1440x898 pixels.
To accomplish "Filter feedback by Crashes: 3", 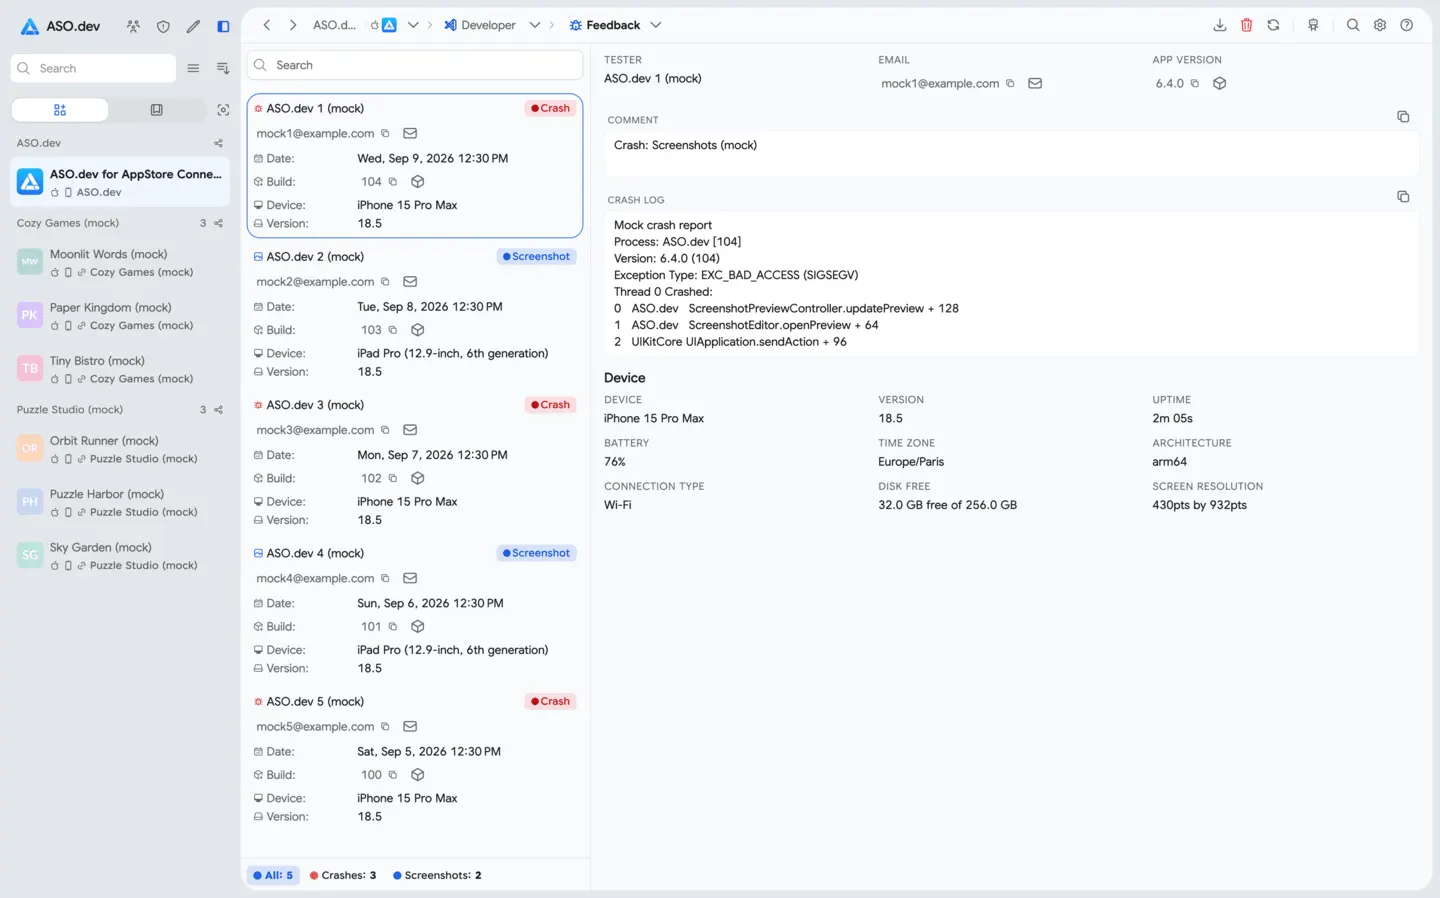I will pos(343,875).
